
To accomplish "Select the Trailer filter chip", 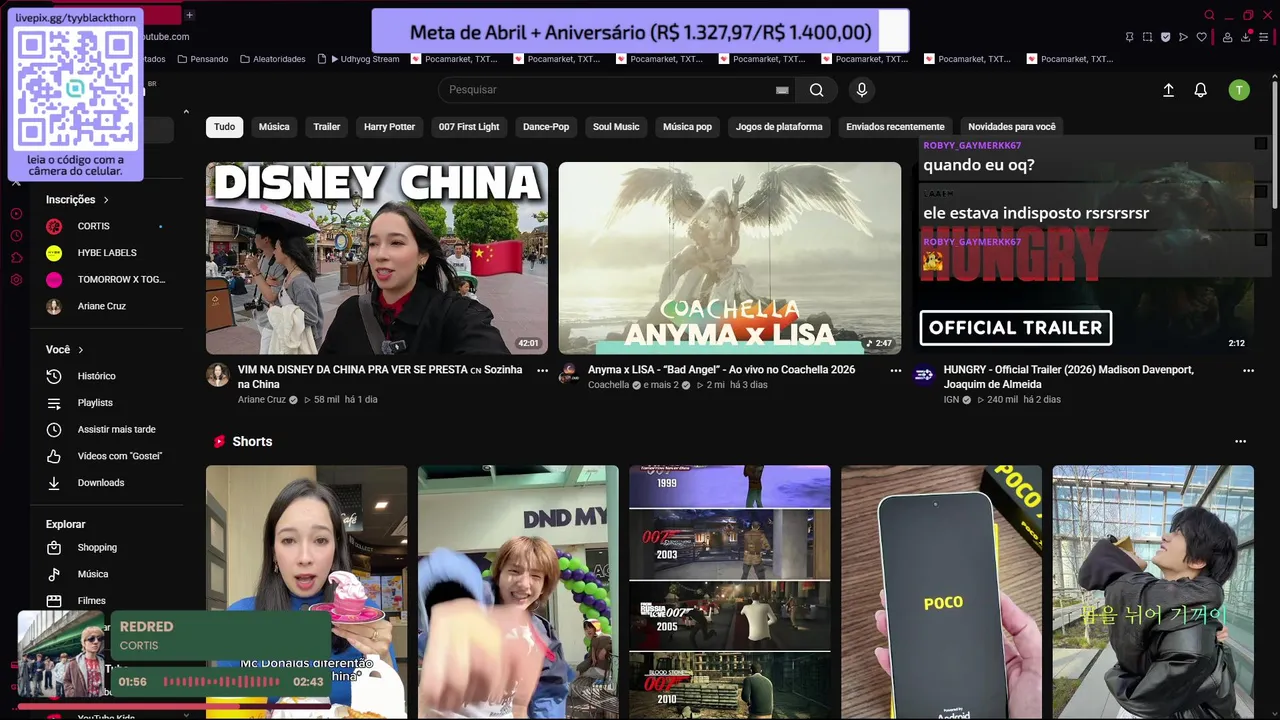I will [327, 127].
